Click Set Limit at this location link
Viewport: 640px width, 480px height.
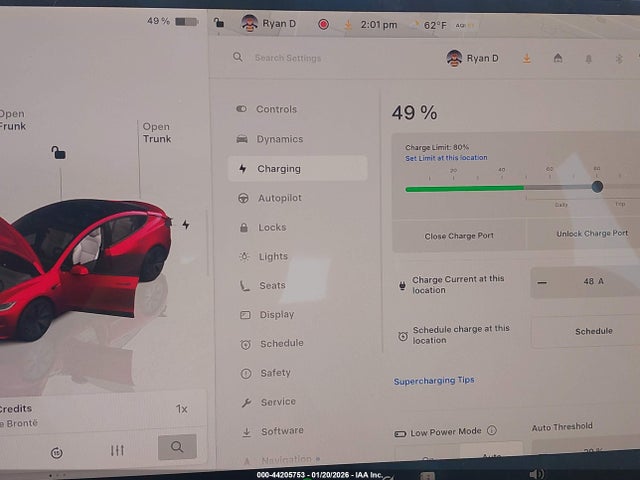(446, 158)
